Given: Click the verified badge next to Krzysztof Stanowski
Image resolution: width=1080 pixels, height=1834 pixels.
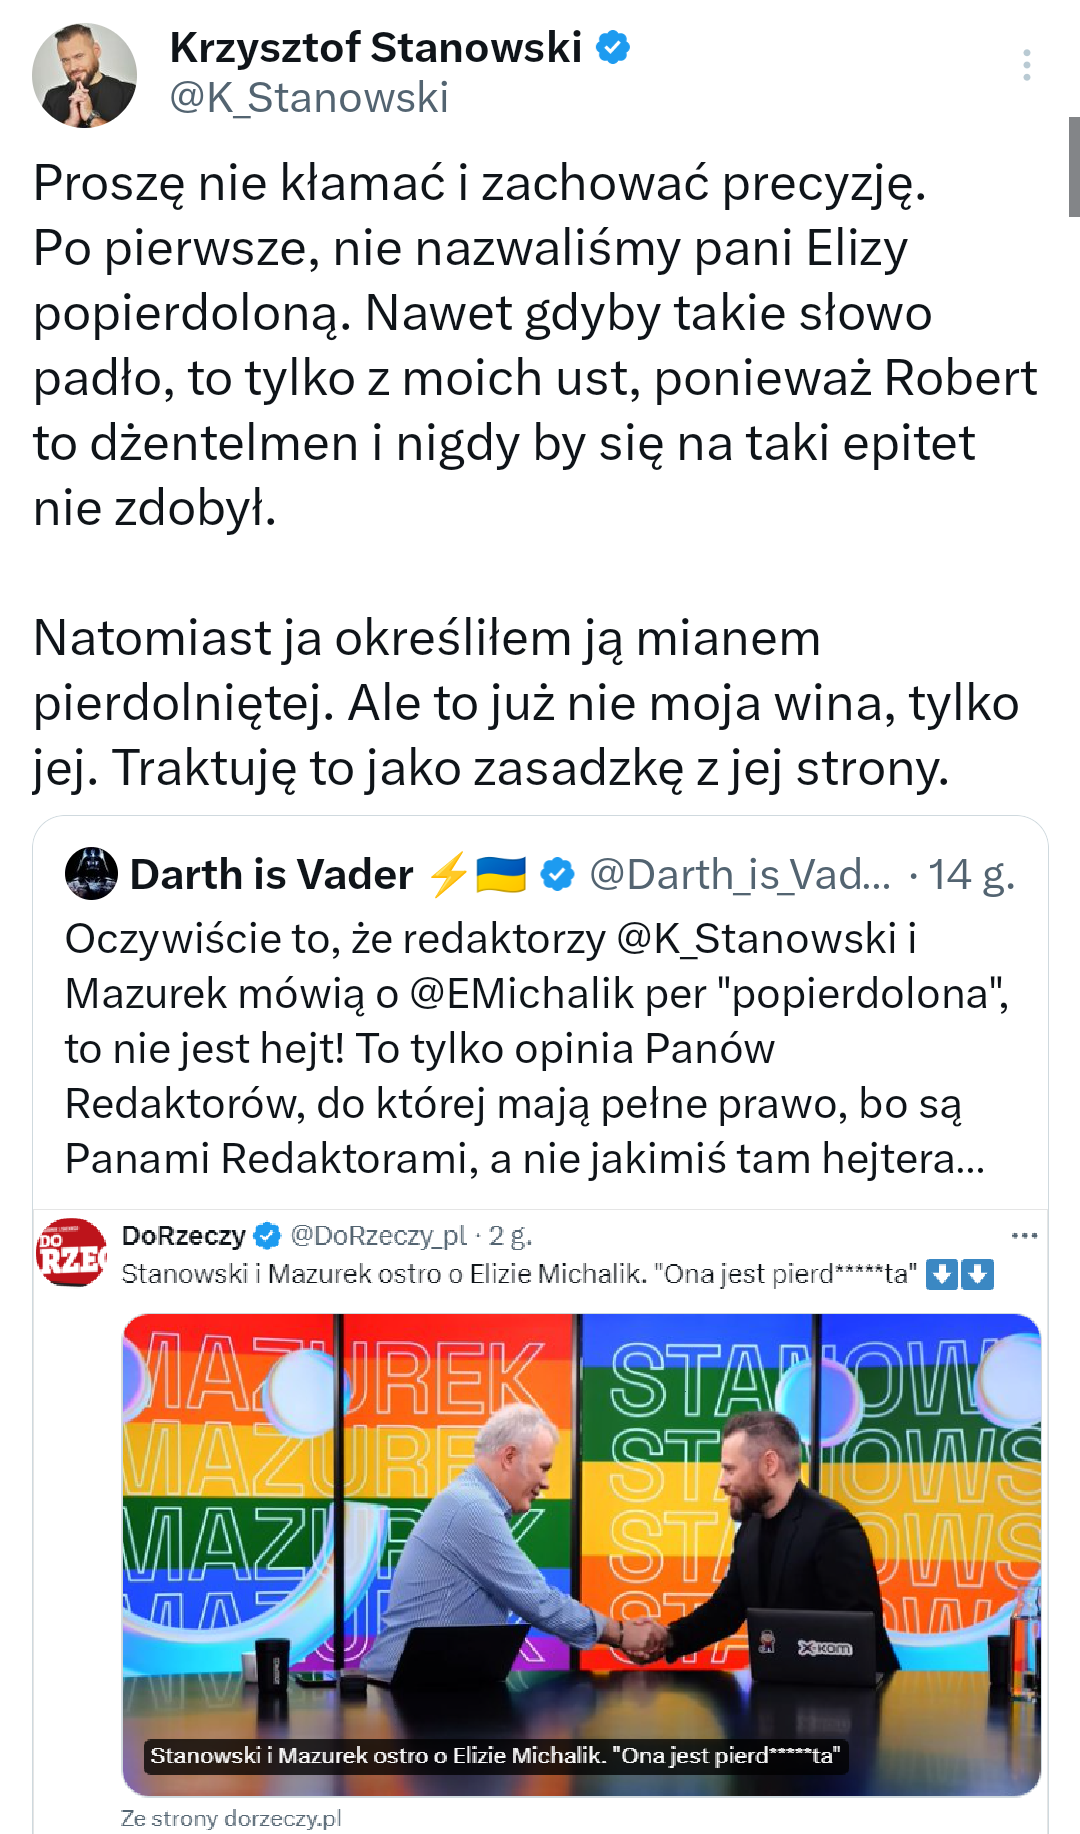Looking at the screenshot, I should pyautogui.click(x=613, y=47).
